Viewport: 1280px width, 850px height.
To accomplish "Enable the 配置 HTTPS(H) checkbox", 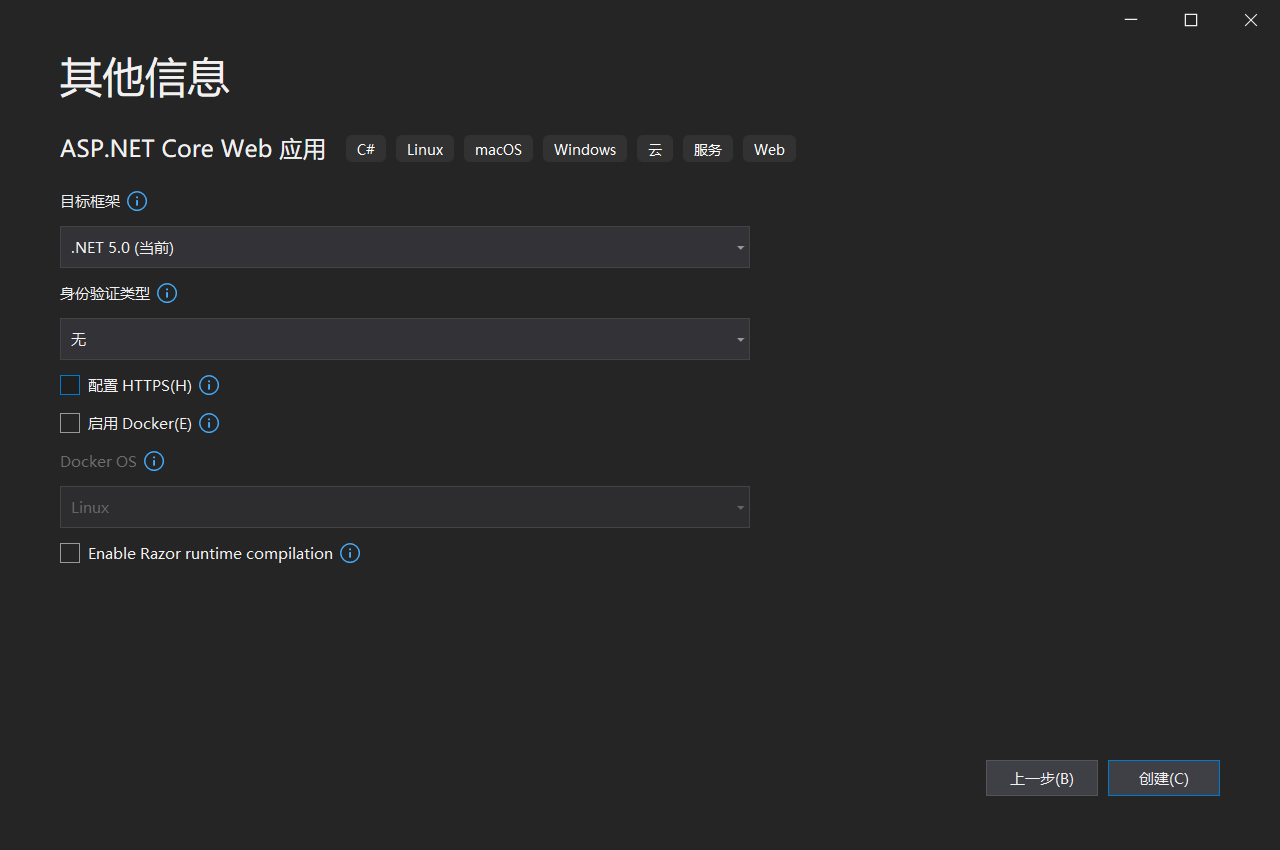I will point(70,385).
